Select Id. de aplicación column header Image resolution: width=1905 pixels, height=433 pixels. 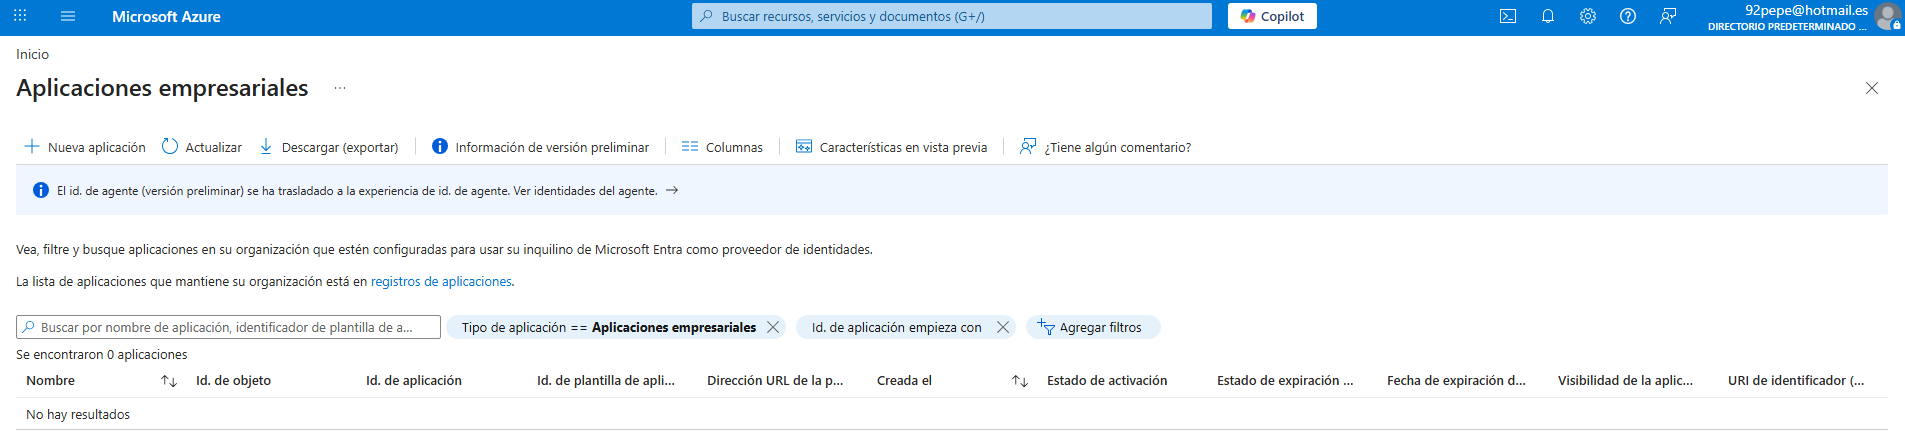[414, 381]
